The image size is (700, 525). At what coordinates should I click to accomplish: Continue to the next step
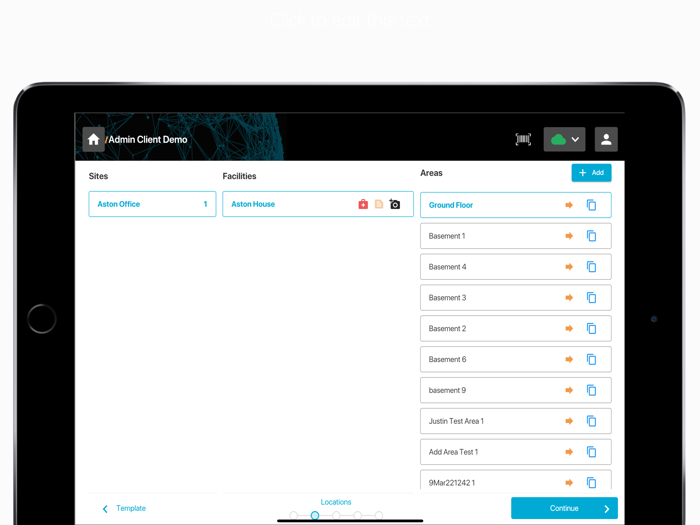564,508
